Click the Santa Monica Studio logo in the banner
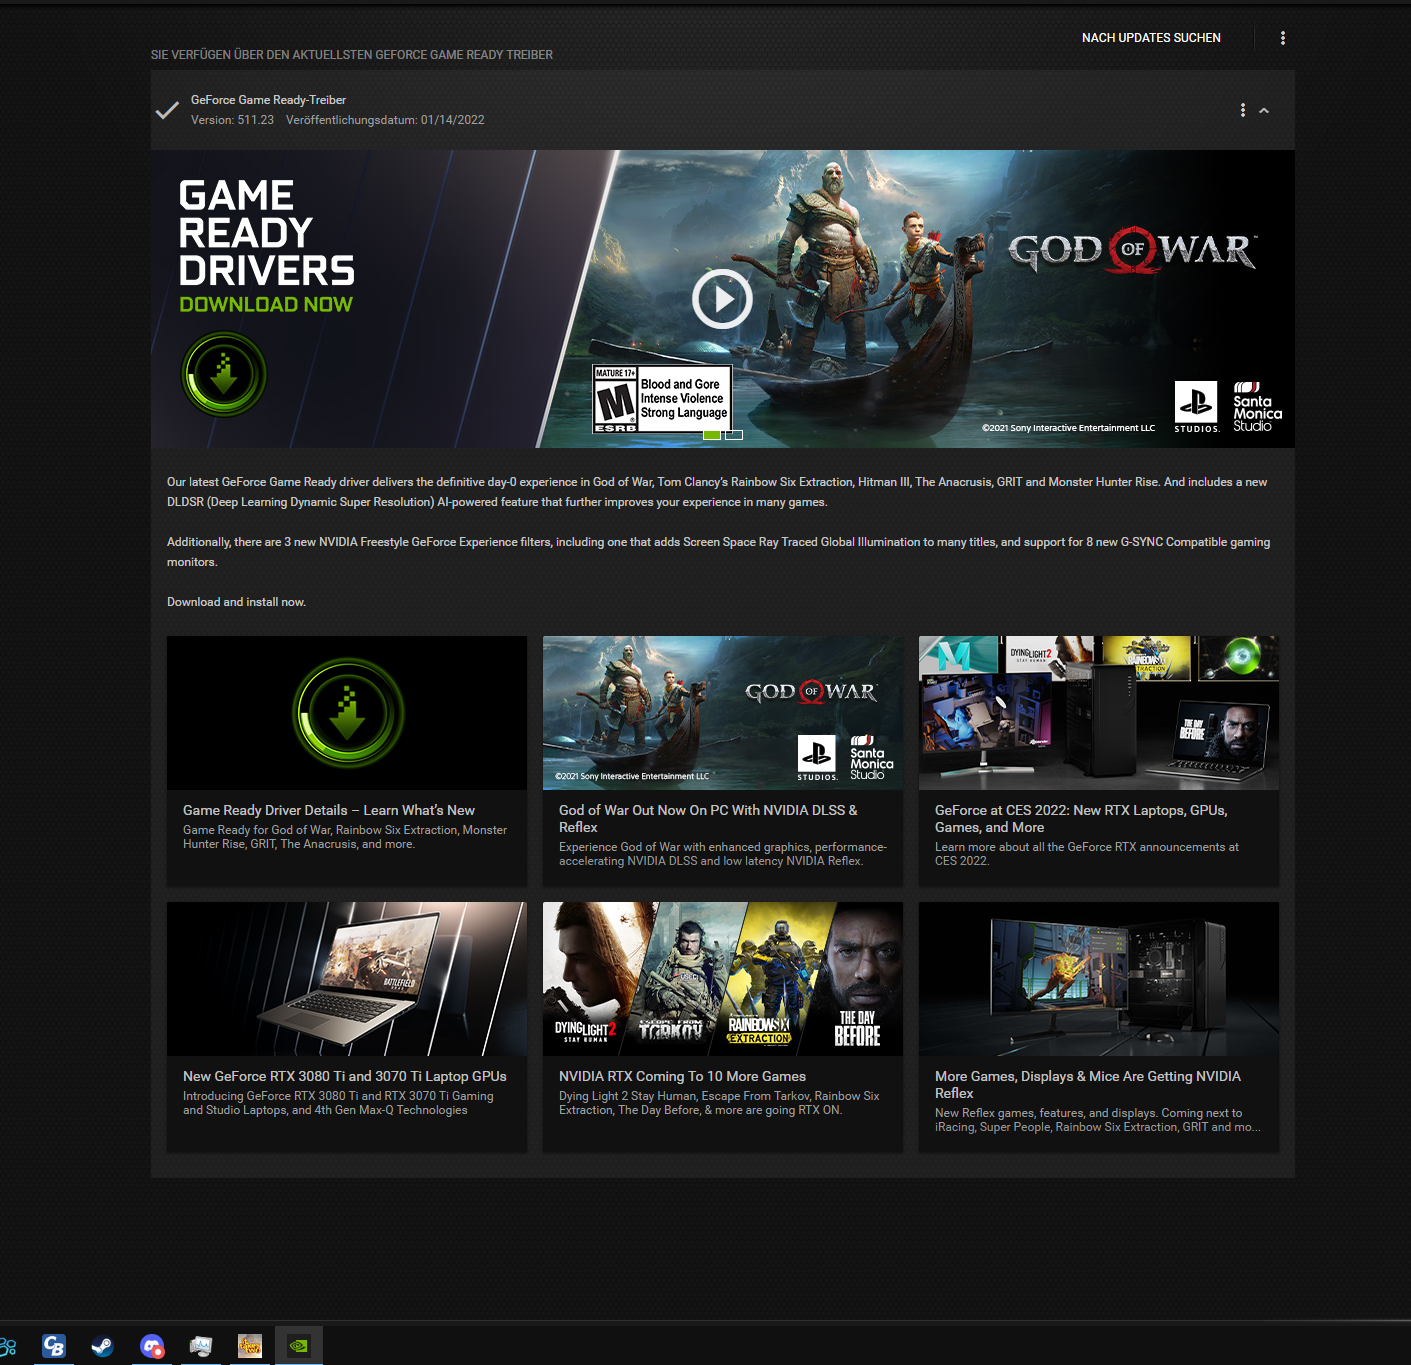Viewport: 1411px width, 1365px height. (1257, 407)
